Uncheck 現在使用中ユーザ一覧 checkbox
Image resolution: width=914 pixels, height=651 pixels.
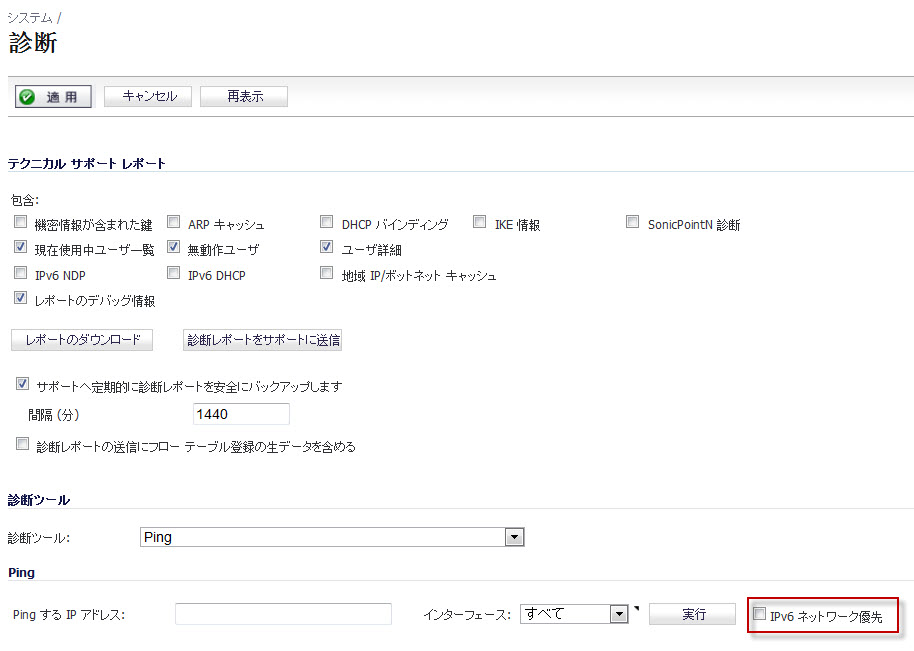tap(20, 247)
